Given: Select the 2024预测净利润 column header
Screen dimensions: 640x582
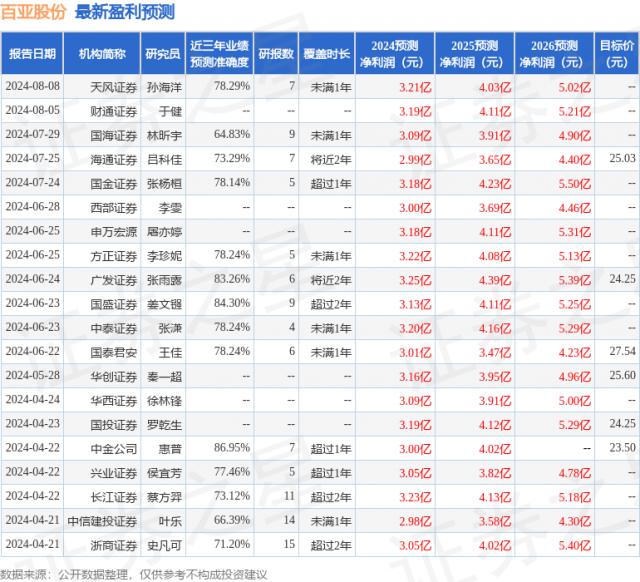Looking at the screenshot, I should 395,53.
